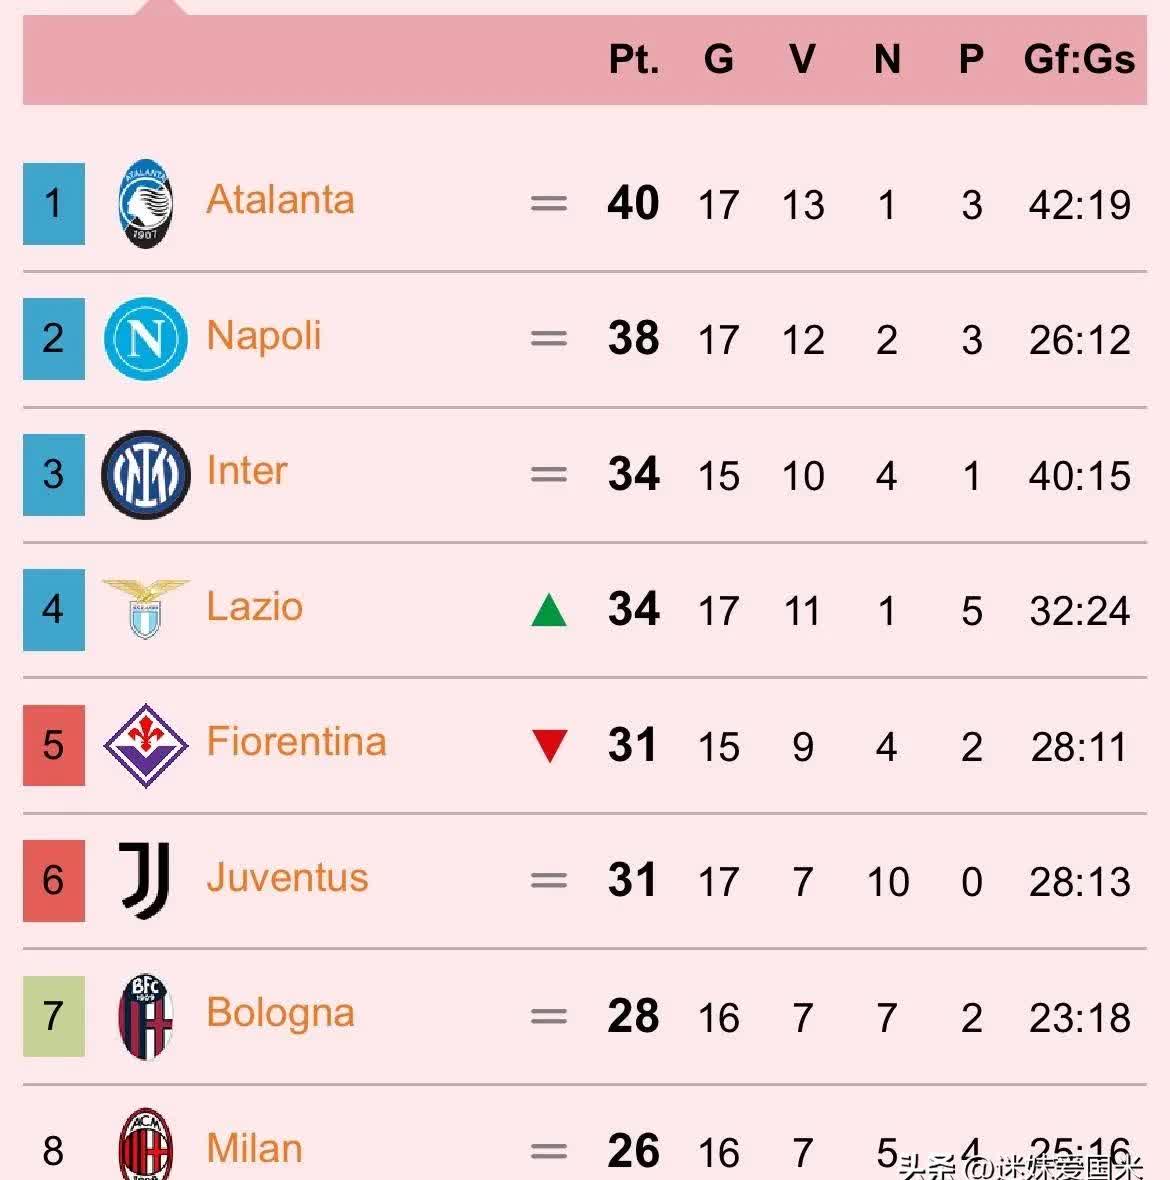Open the Juventus team link
The image size is (1170, 1180).
pos(287,878)
